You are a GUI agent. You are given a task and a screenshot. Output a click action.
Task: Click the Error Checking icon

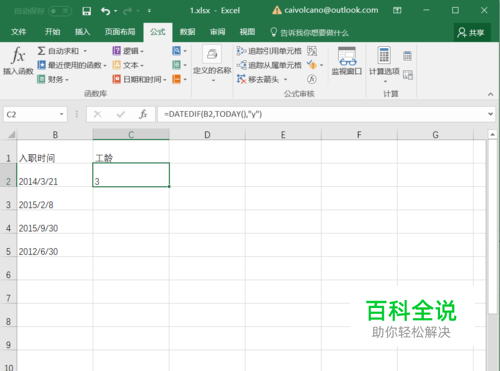click(312, 65)
